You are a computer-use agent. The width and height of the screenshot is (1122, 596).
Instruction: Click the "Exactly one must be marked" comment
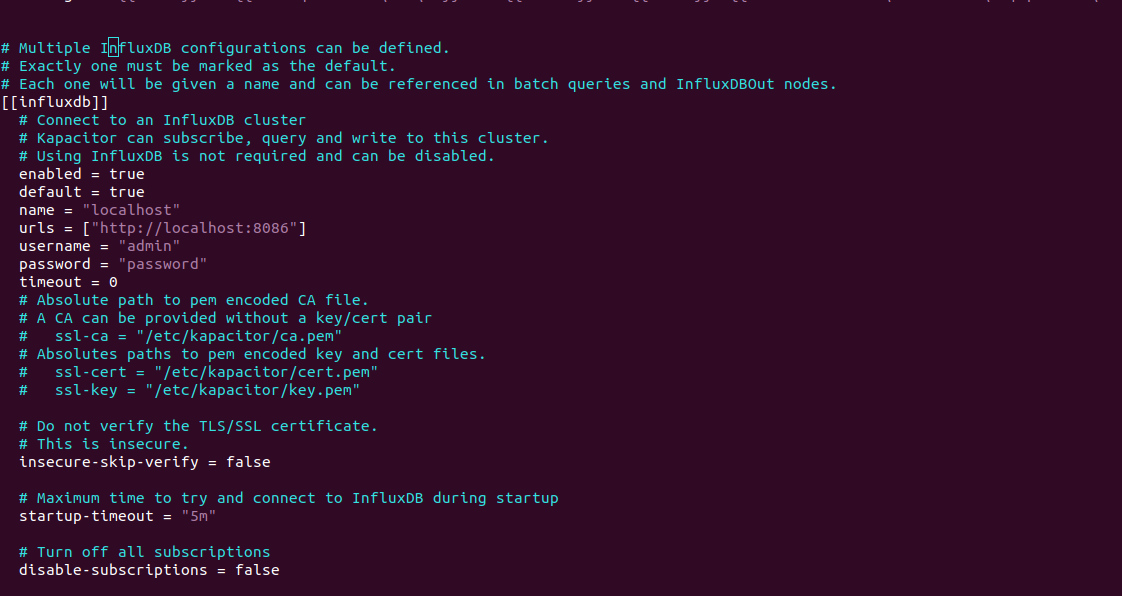click(x=198, y=66)
